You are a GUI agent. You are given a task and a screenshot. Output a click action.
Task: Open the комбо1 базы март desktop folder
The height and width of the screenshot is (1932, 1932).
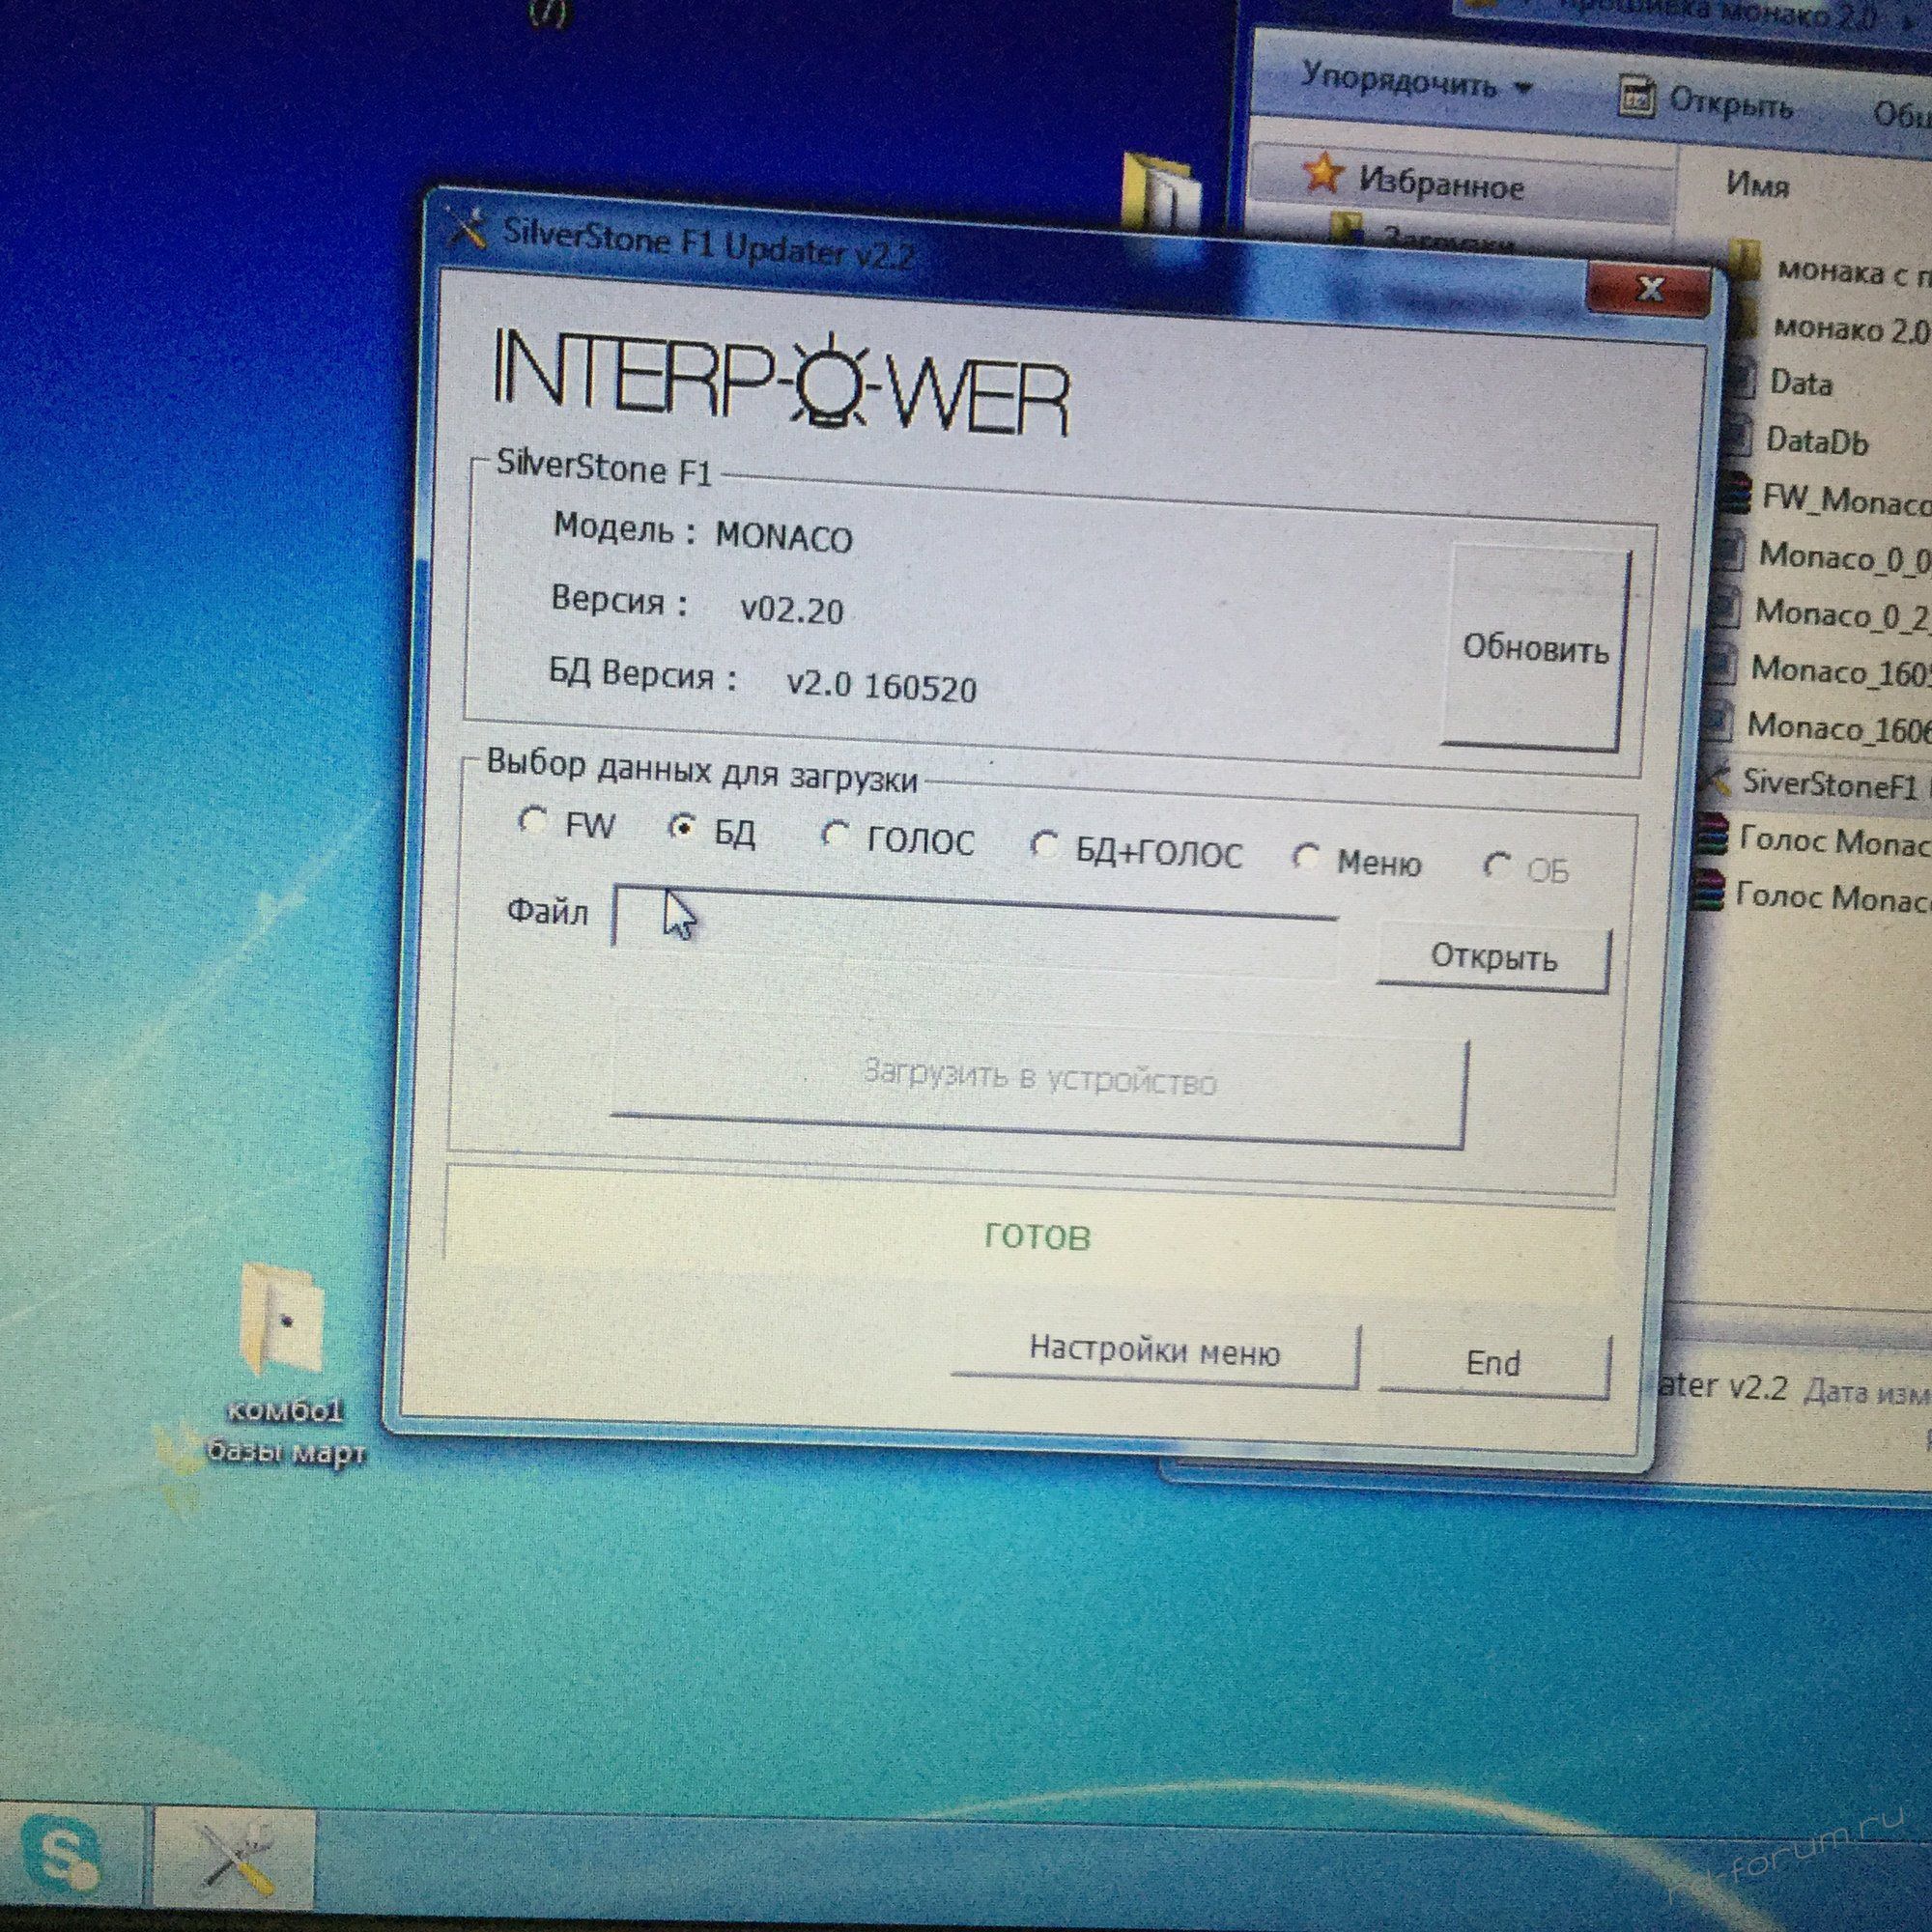(285, 1365)
